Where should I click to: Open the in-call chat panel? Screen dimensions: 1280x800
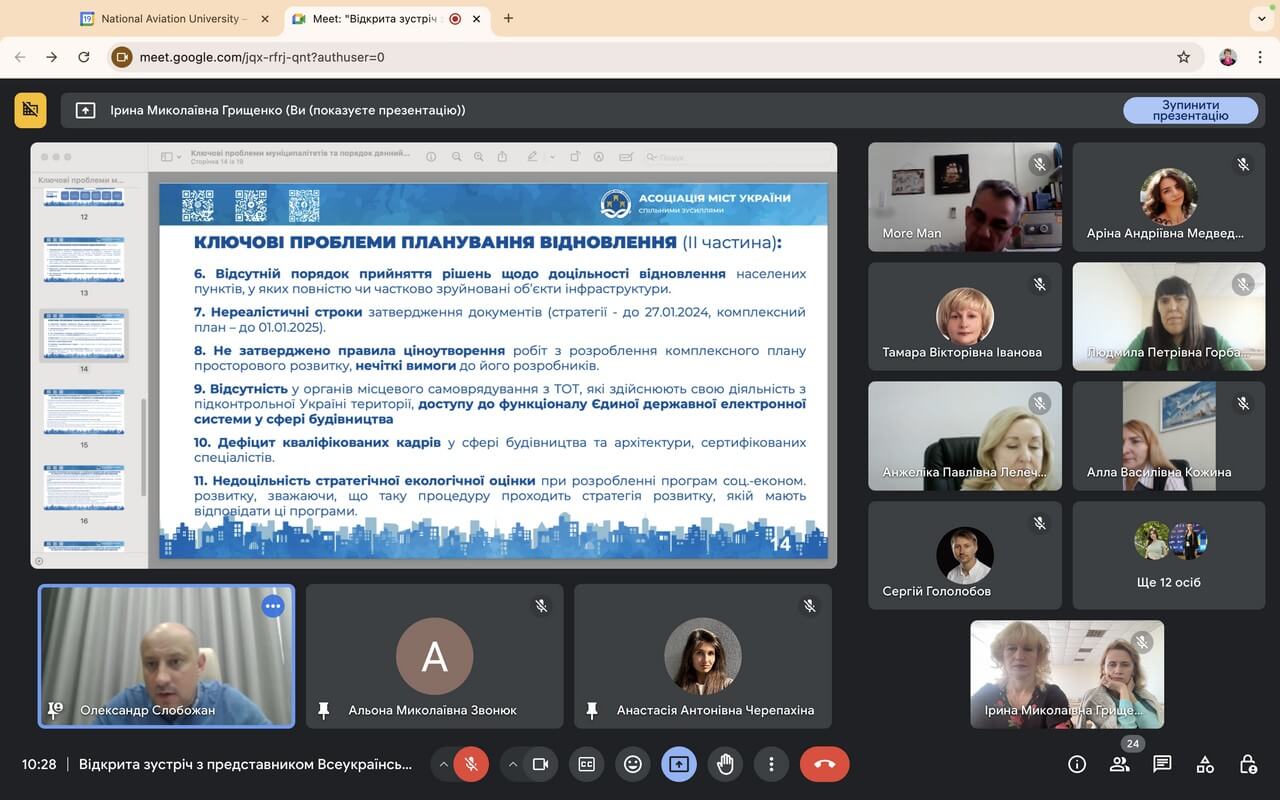coord(1162,764)
